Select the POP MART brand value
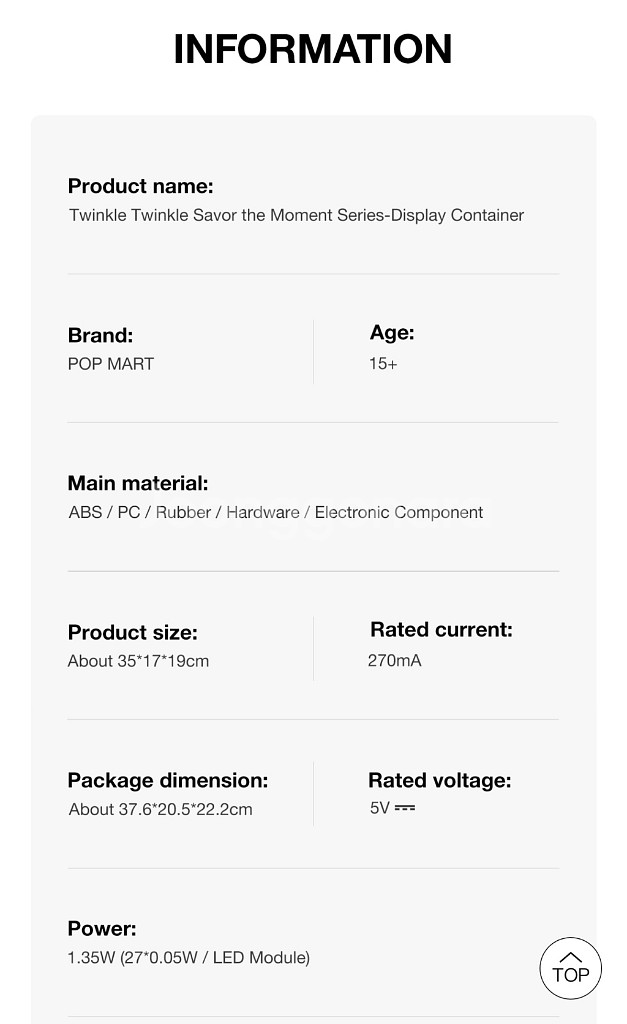The image size is (627, 1024). [x=111, y=364]
